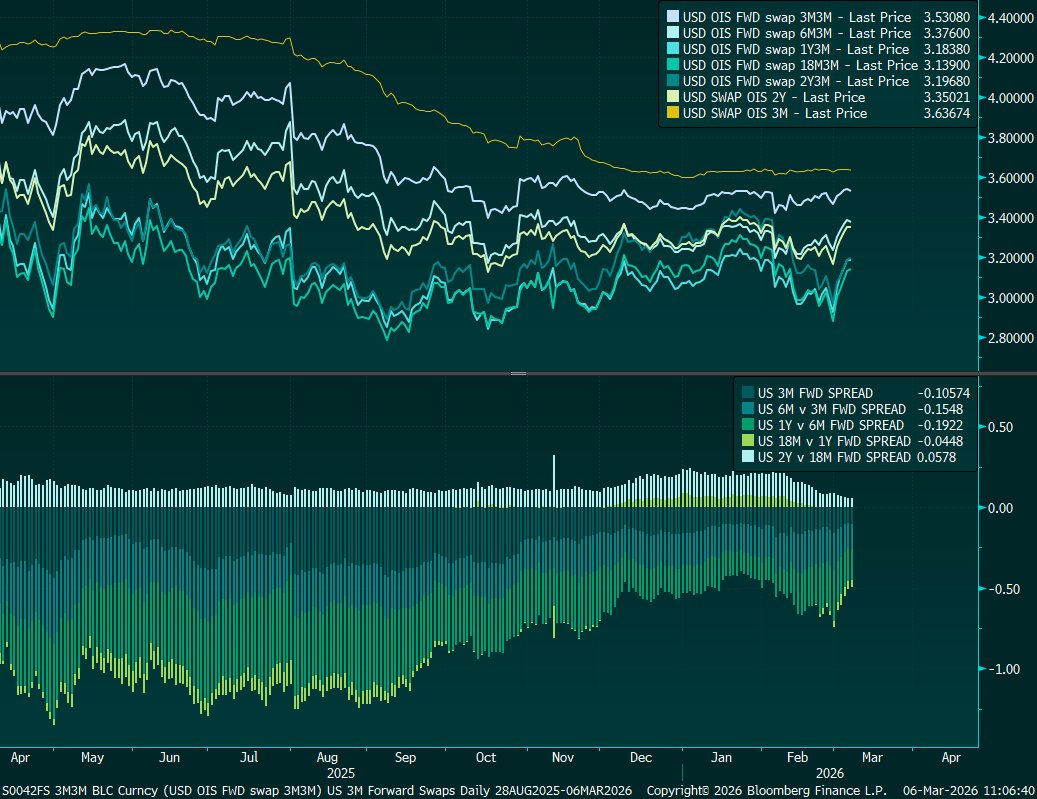Click the 4.40000 y-axis tick label
This screenshot has width=1037, height=799.
coord(1011,18)
